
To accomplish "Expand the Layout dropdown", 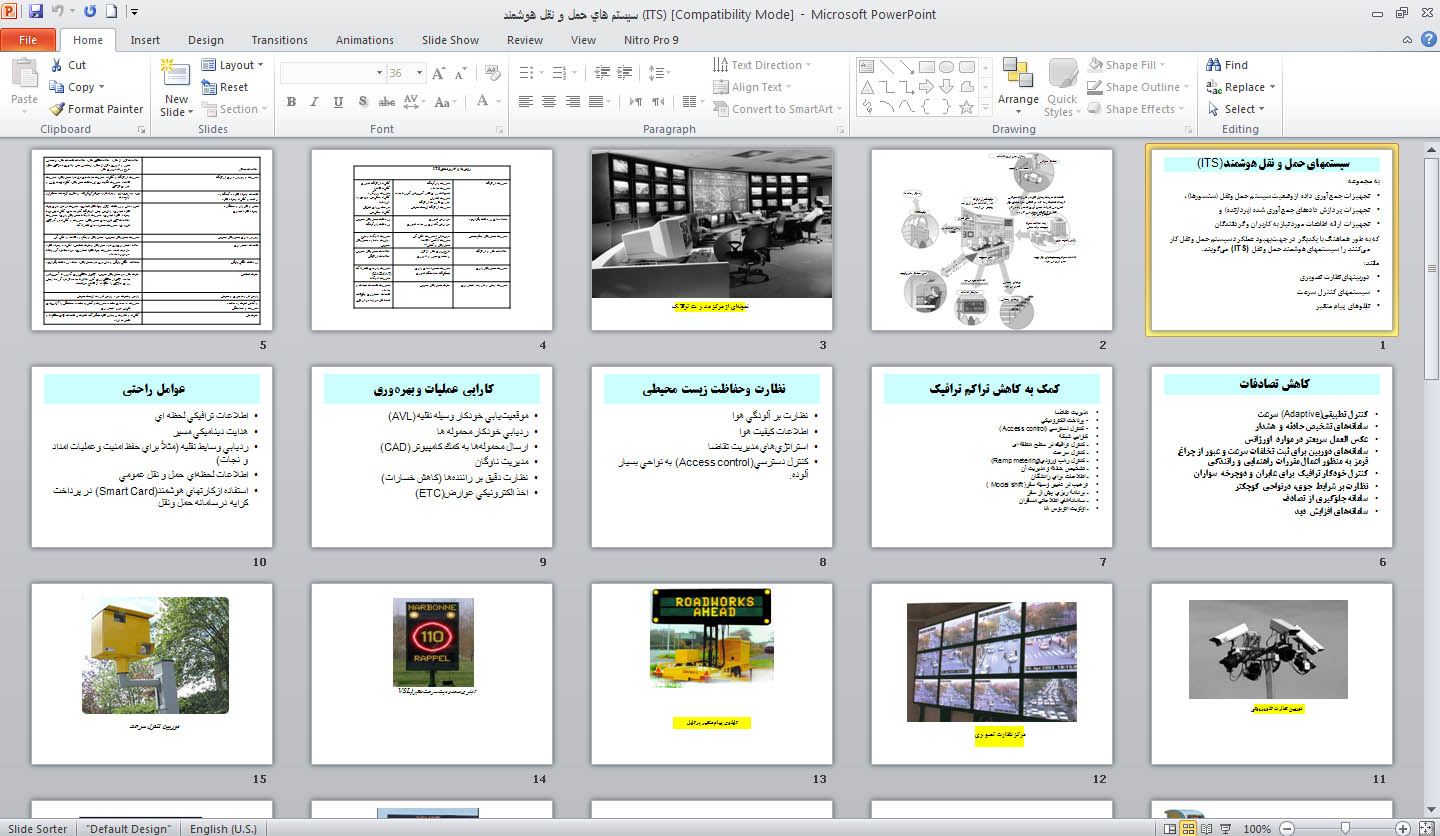I will point(233,65).
